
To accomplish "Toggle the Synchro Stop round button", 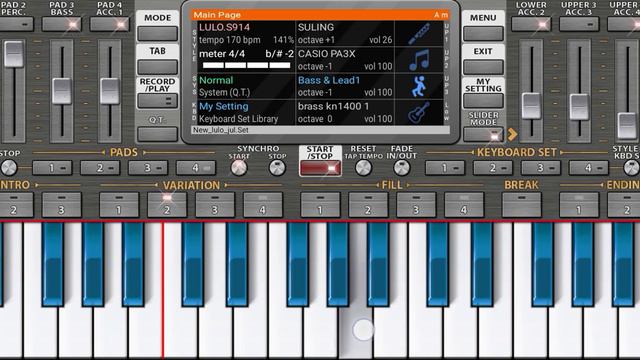I will pyautogui.click(x=277, y=167).
